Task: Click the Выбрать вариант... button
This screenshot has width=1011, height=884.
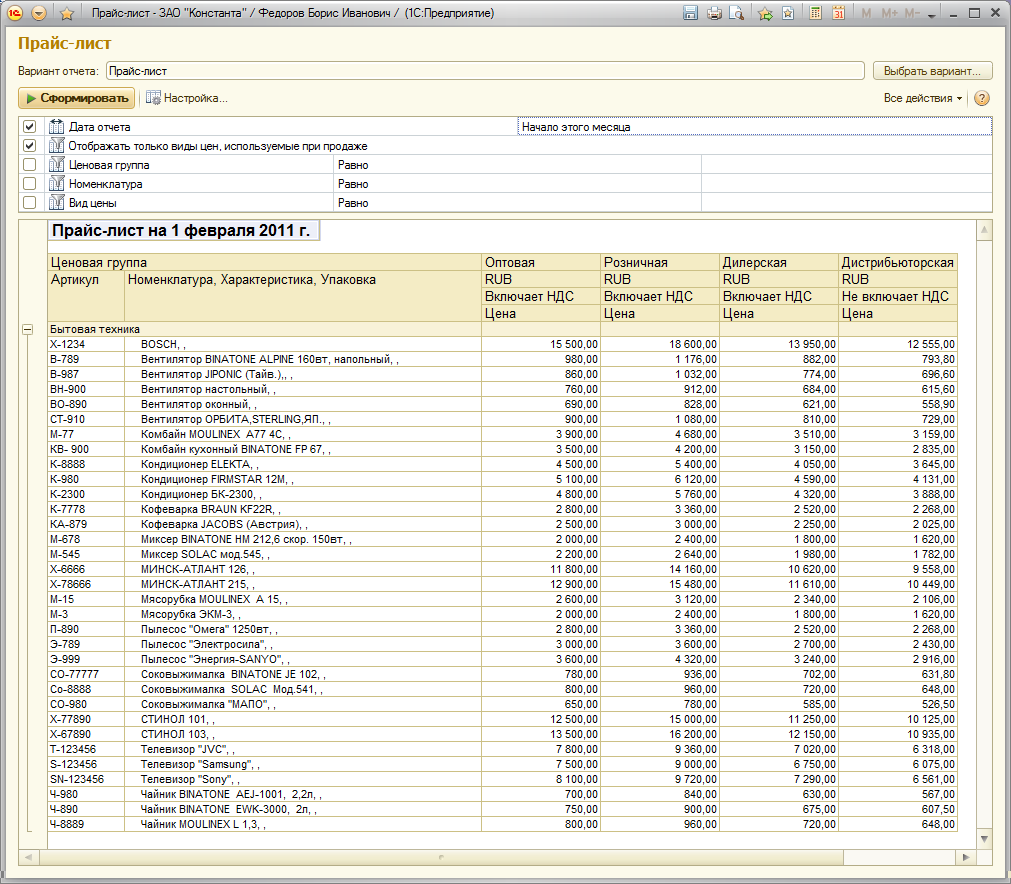Action: point(932,71)
